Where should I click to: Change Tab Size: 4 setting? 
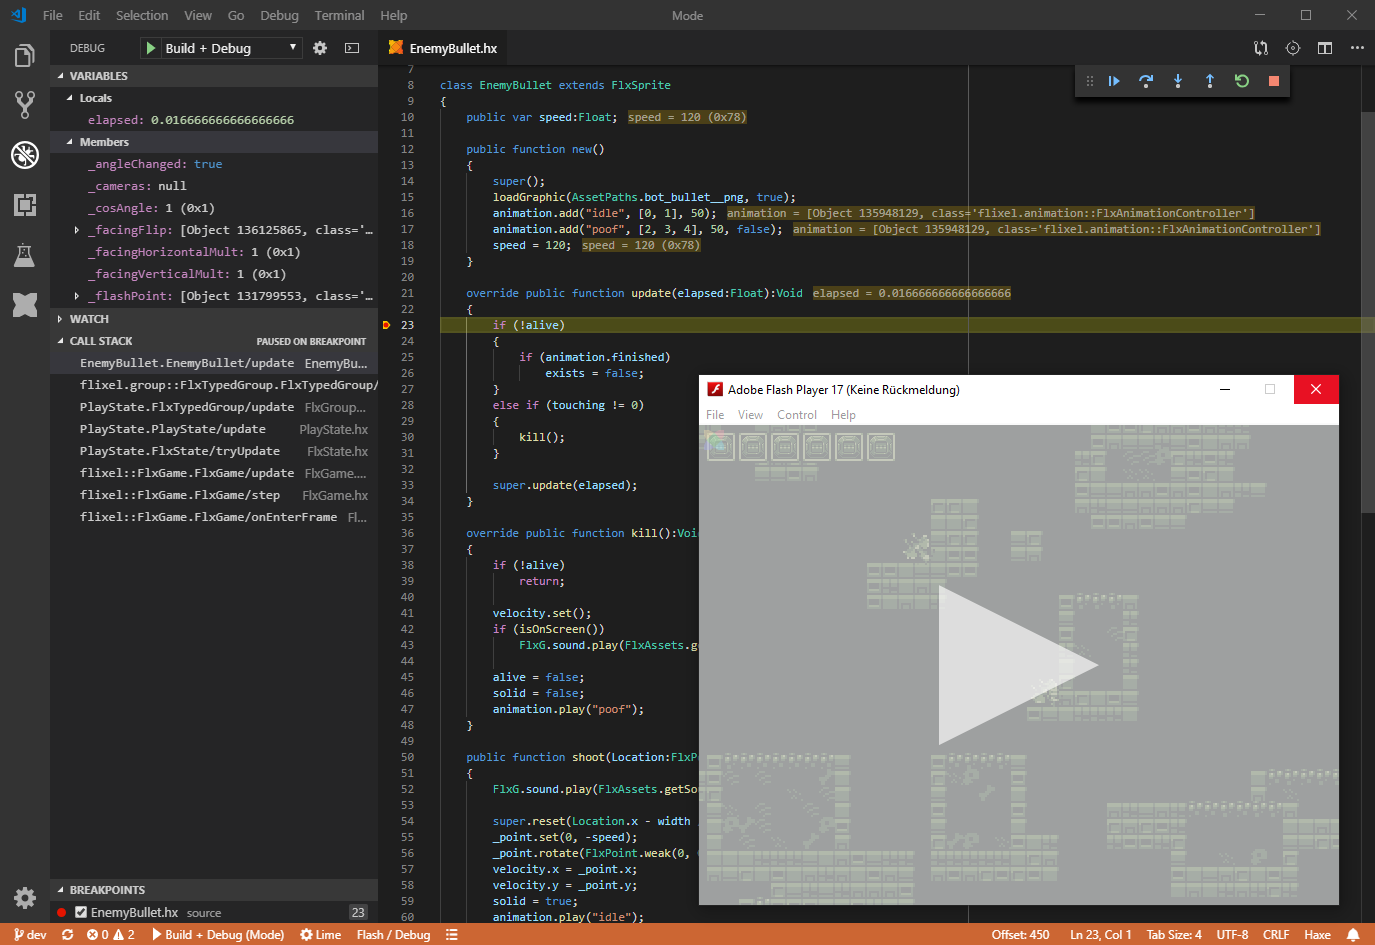click(x=1174, y=935)
